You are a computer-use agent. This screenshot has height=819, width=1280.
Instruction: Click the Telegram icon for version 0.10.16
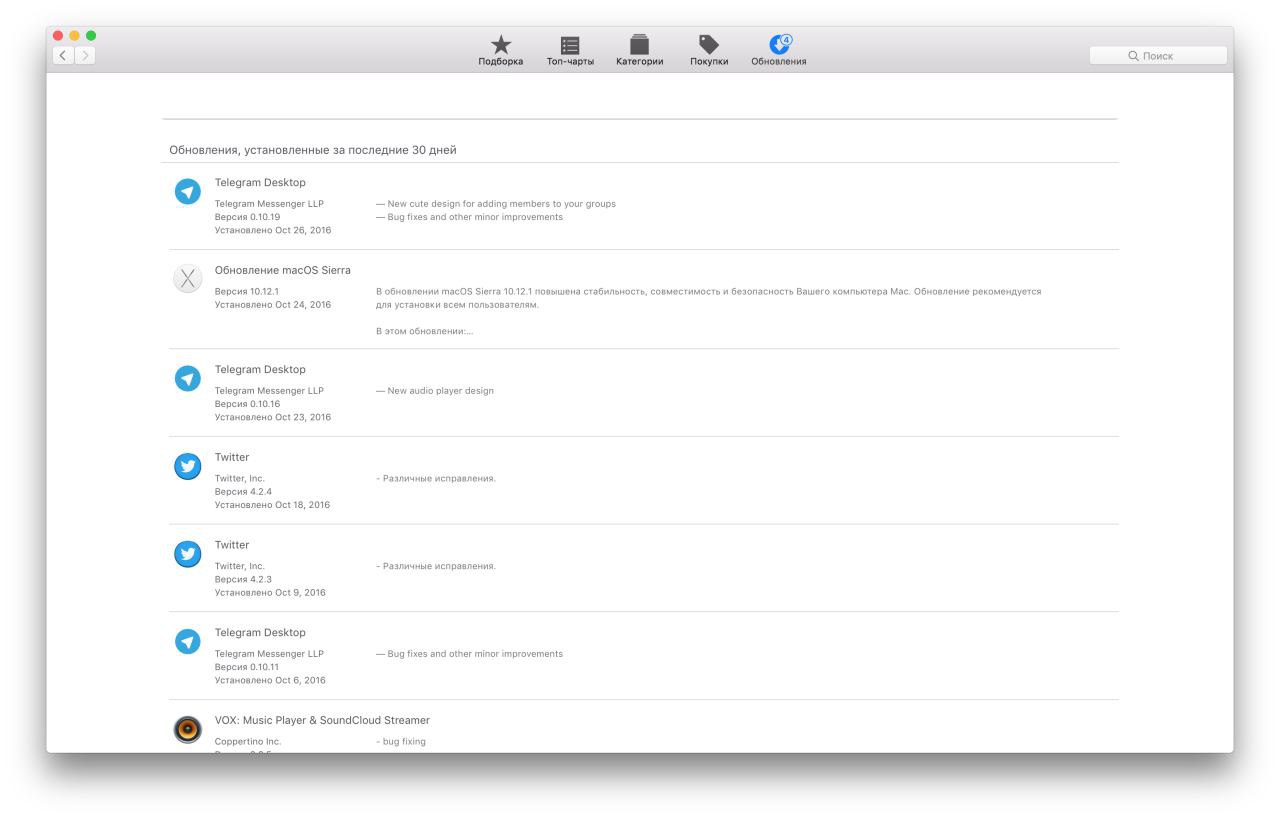188,378
